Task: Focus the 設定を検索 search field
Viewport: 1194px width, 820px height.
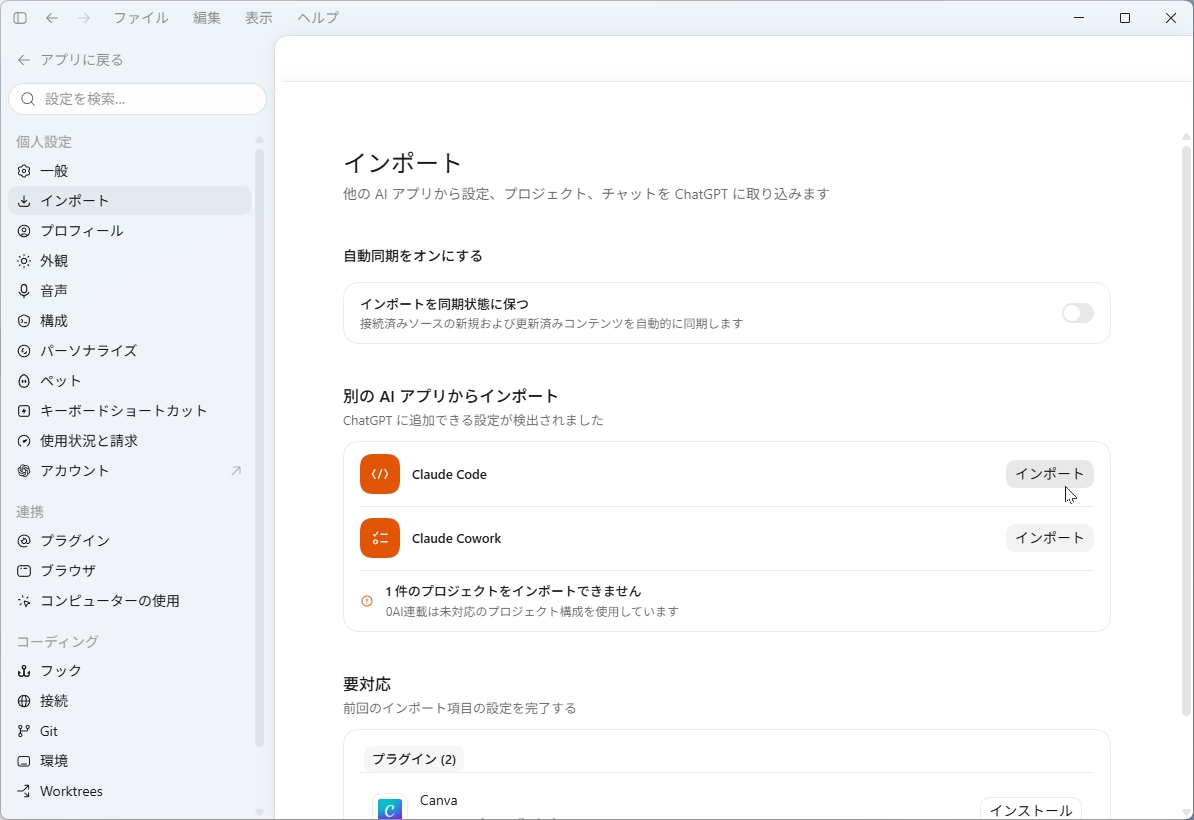Action: pyautogui.click(x=137, y=99)
